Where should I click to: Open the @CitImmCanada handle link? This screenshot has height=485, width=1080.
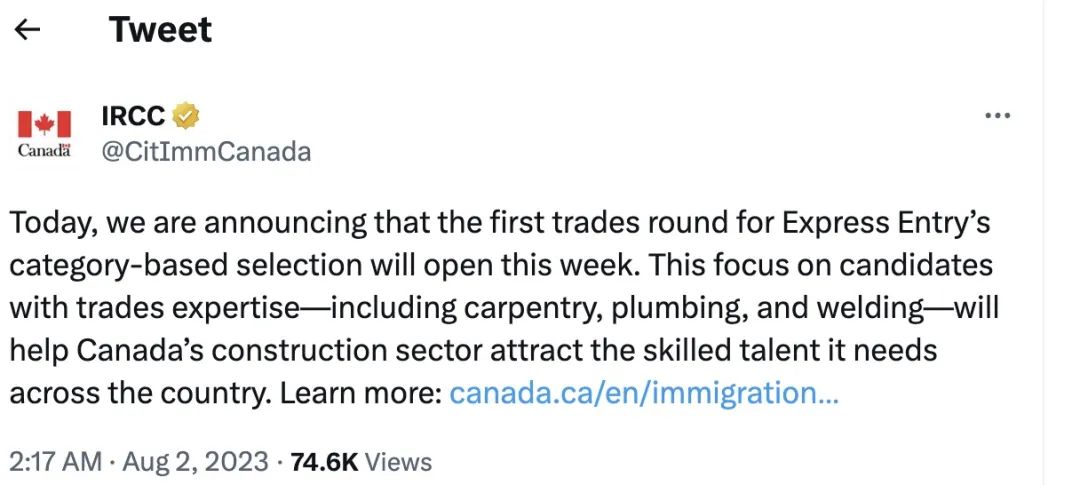pos(206,152)
